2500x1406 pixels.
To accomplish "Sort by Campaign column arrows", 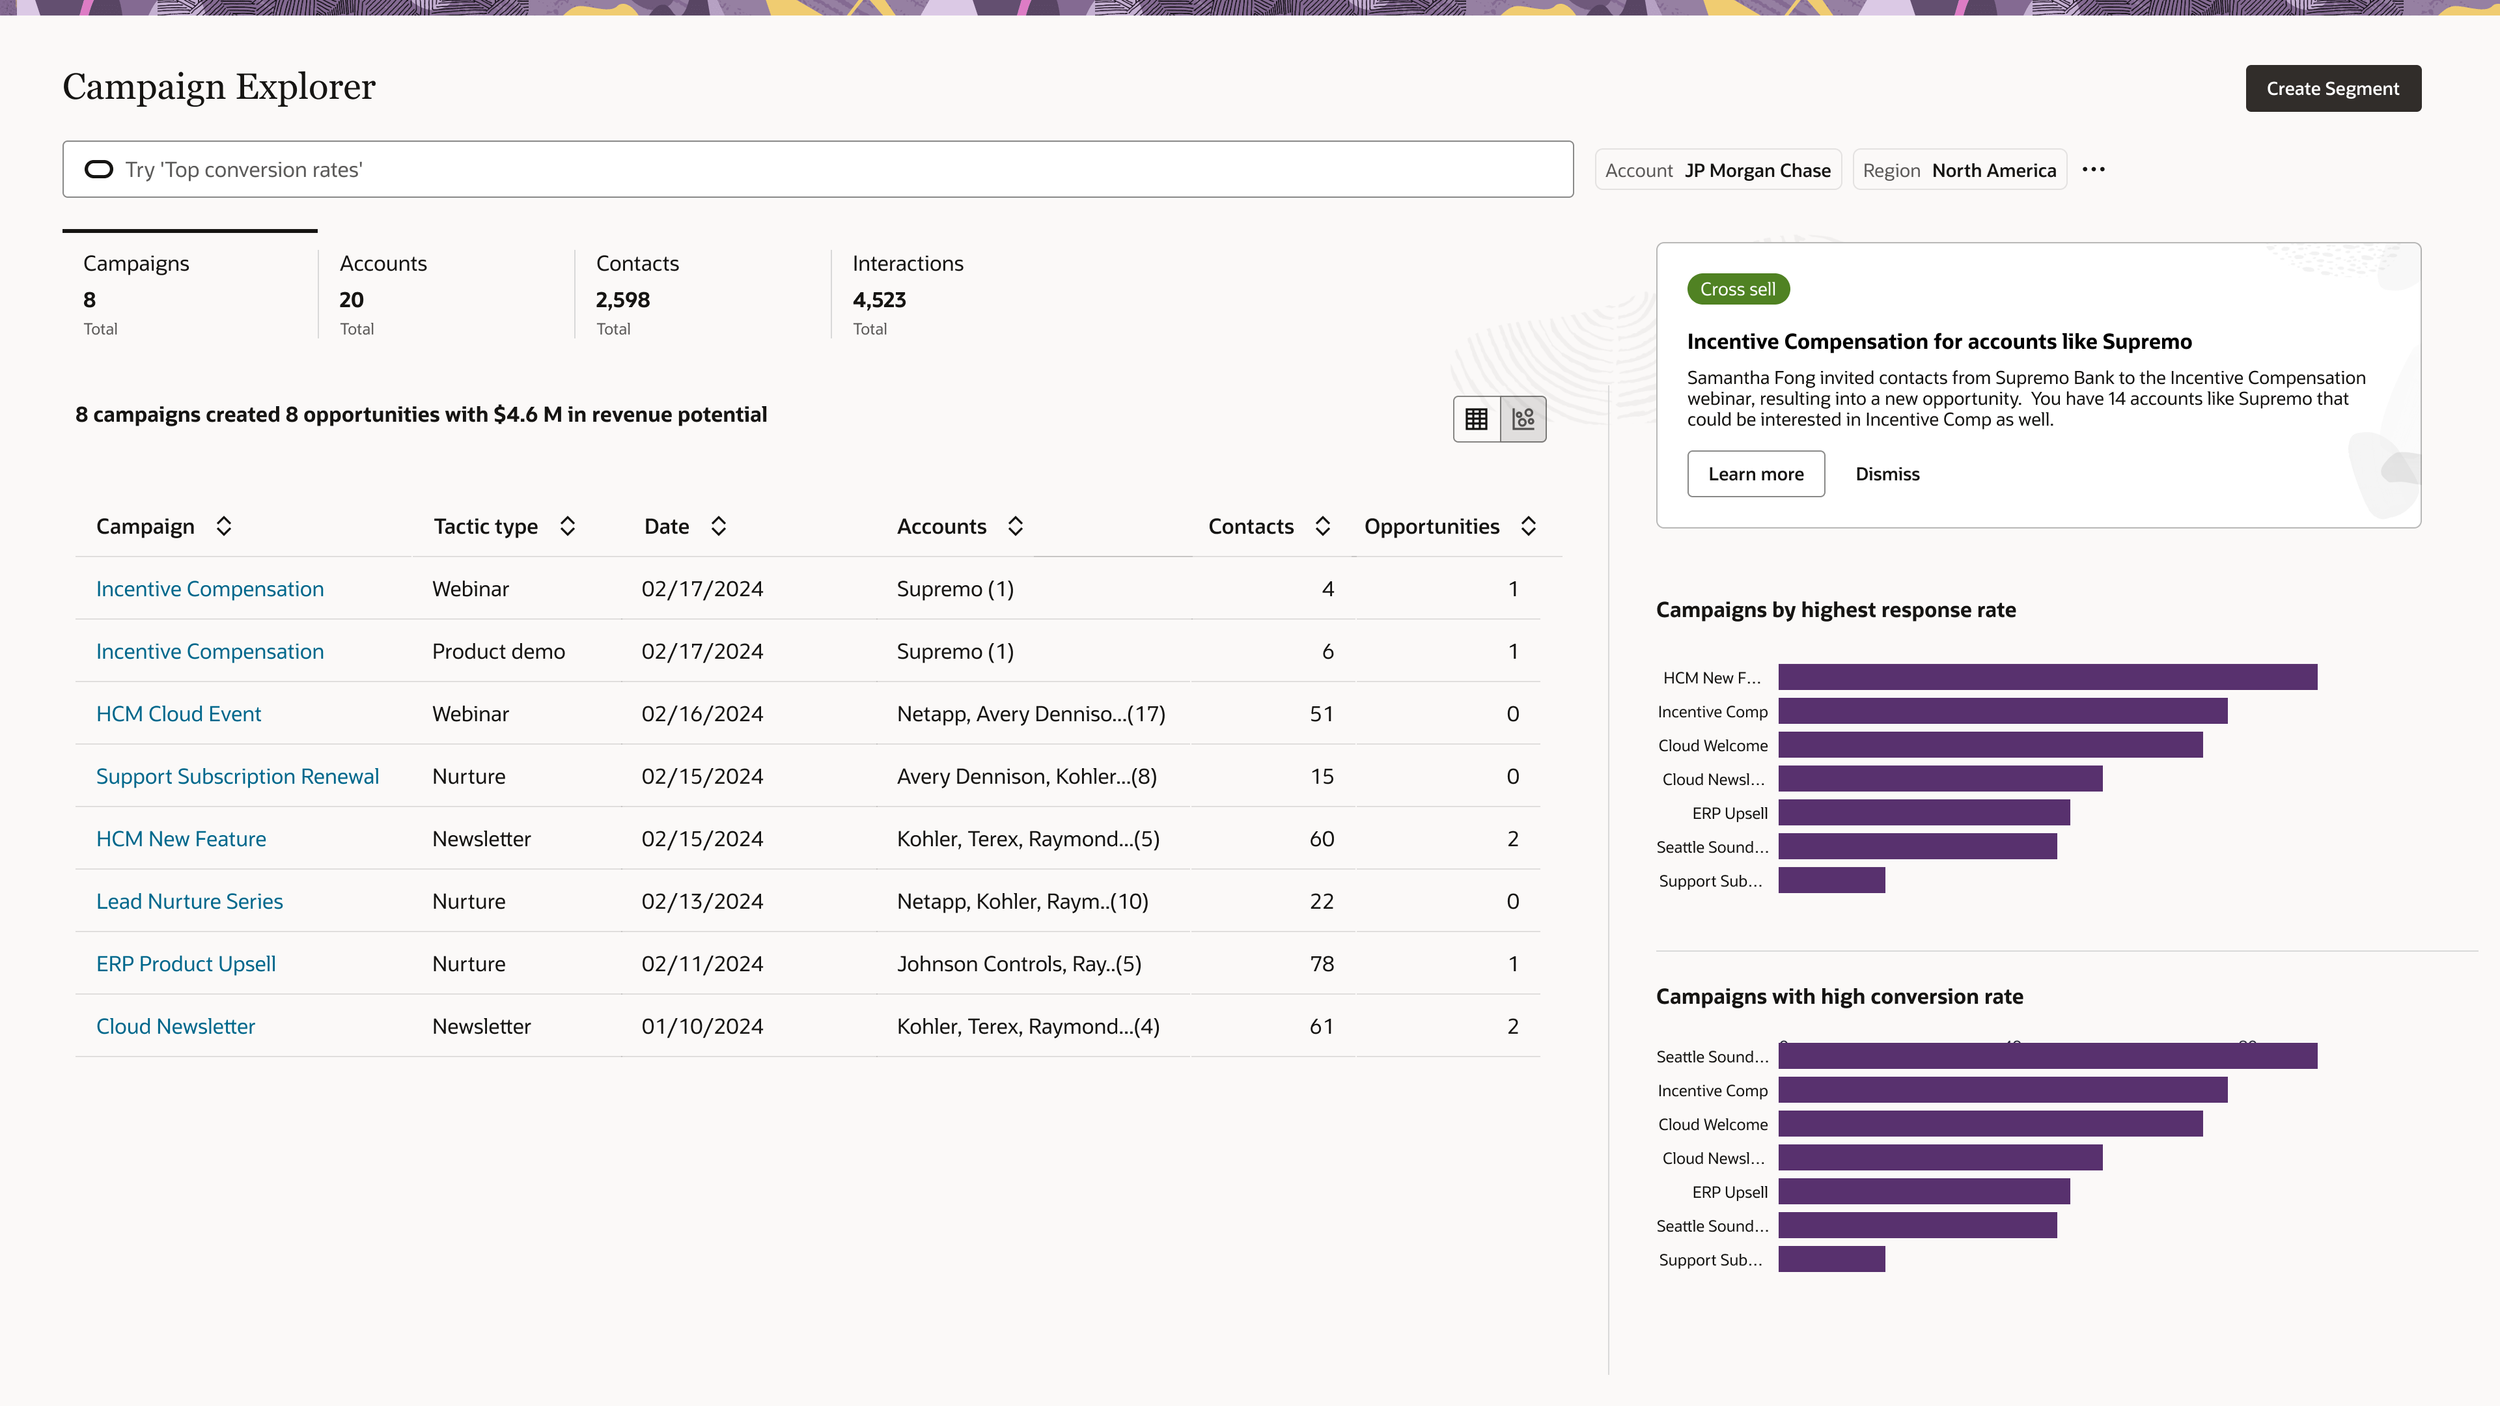I will point(224,526).
